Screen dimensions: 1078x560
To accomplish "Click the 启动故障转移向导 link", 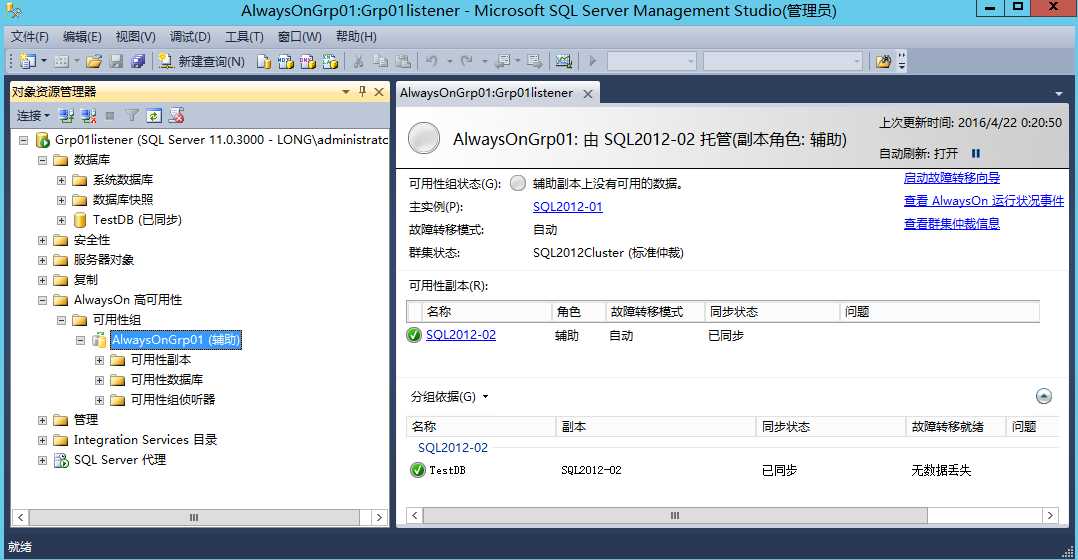I will [952, 177].
